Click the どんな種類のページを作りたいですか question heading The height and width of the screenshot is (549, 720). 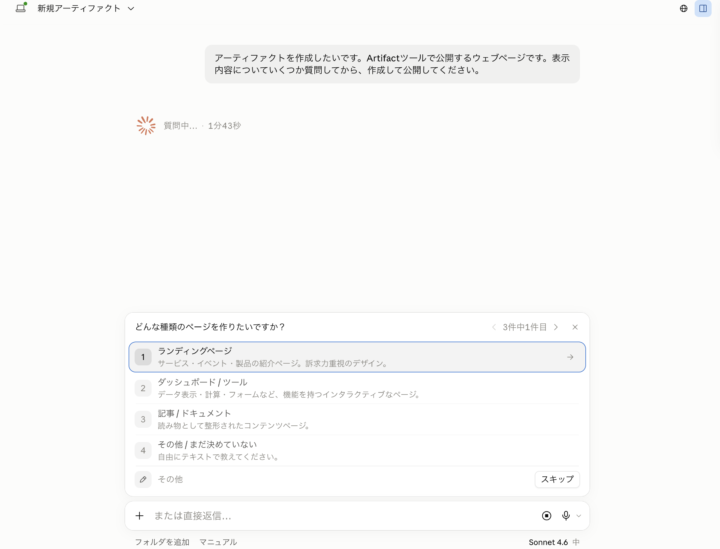pos(210,327)
